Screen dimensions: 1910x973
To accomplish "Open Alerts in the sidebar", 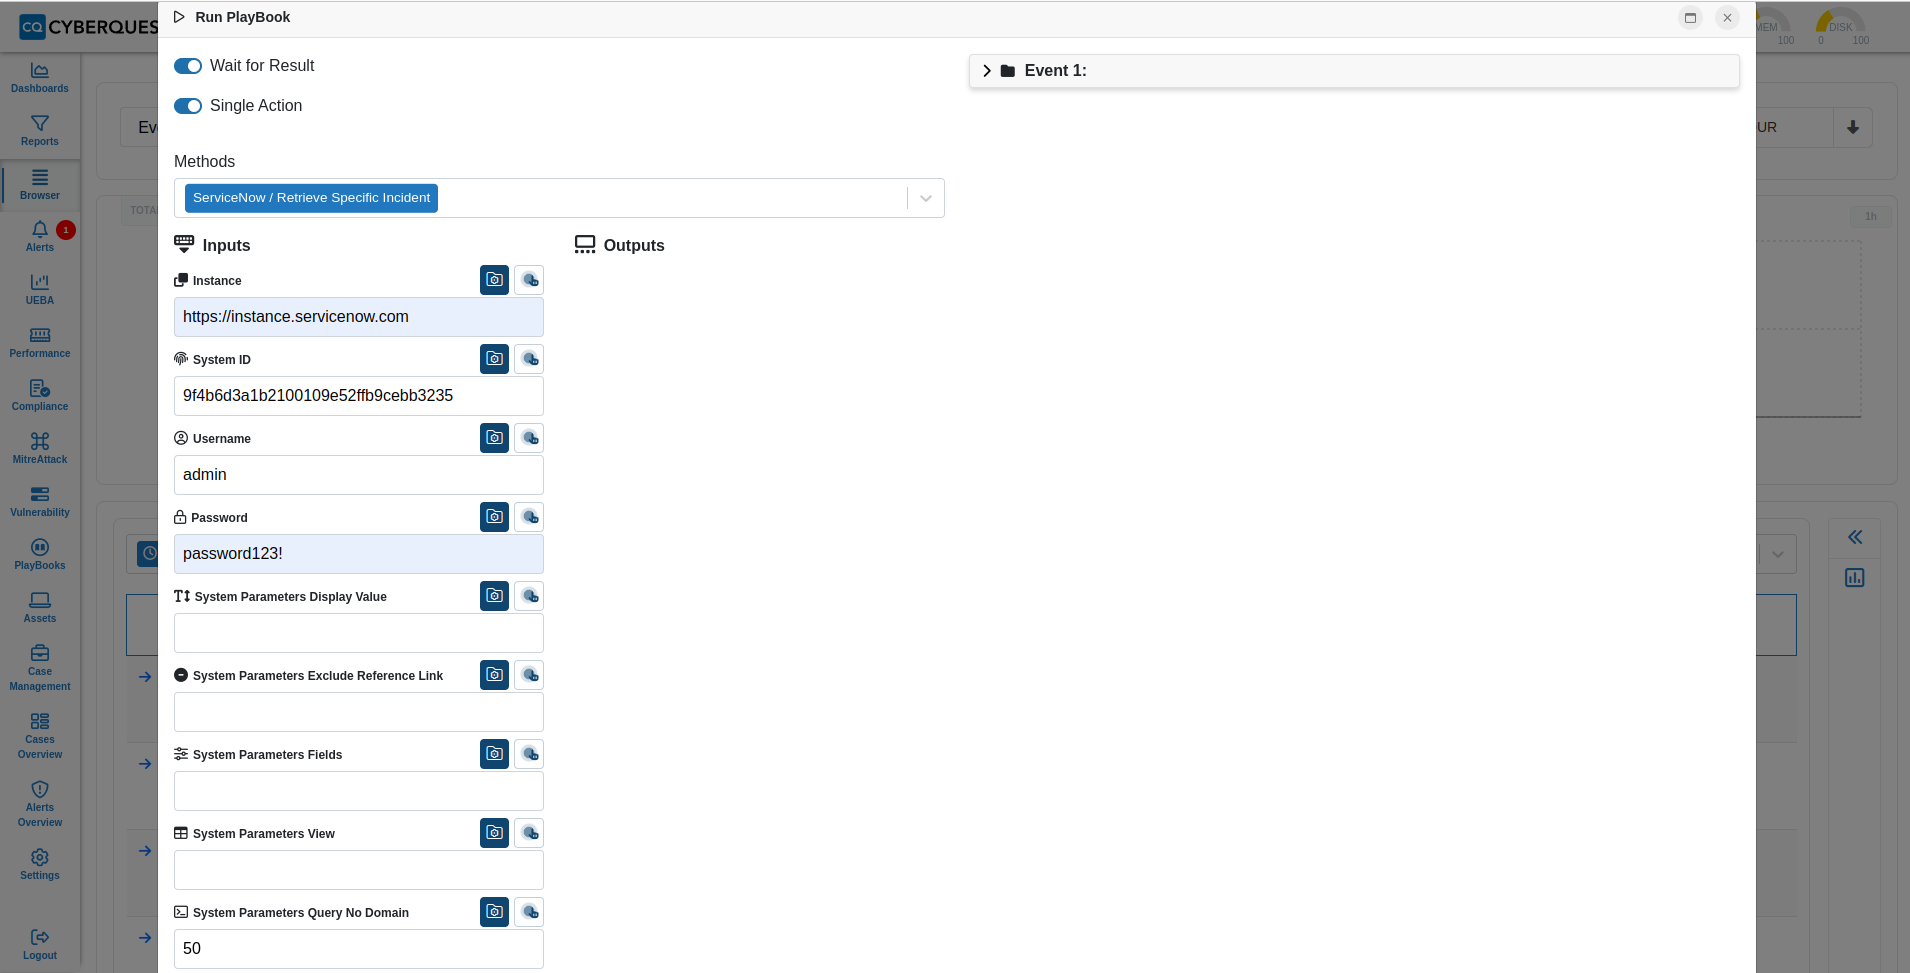I will coord(40,237).
